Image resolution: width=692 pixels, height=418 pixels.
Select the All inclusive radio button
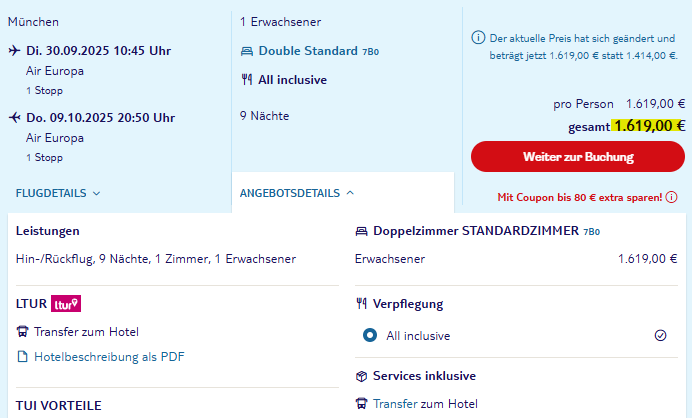[x=370, y=335]
